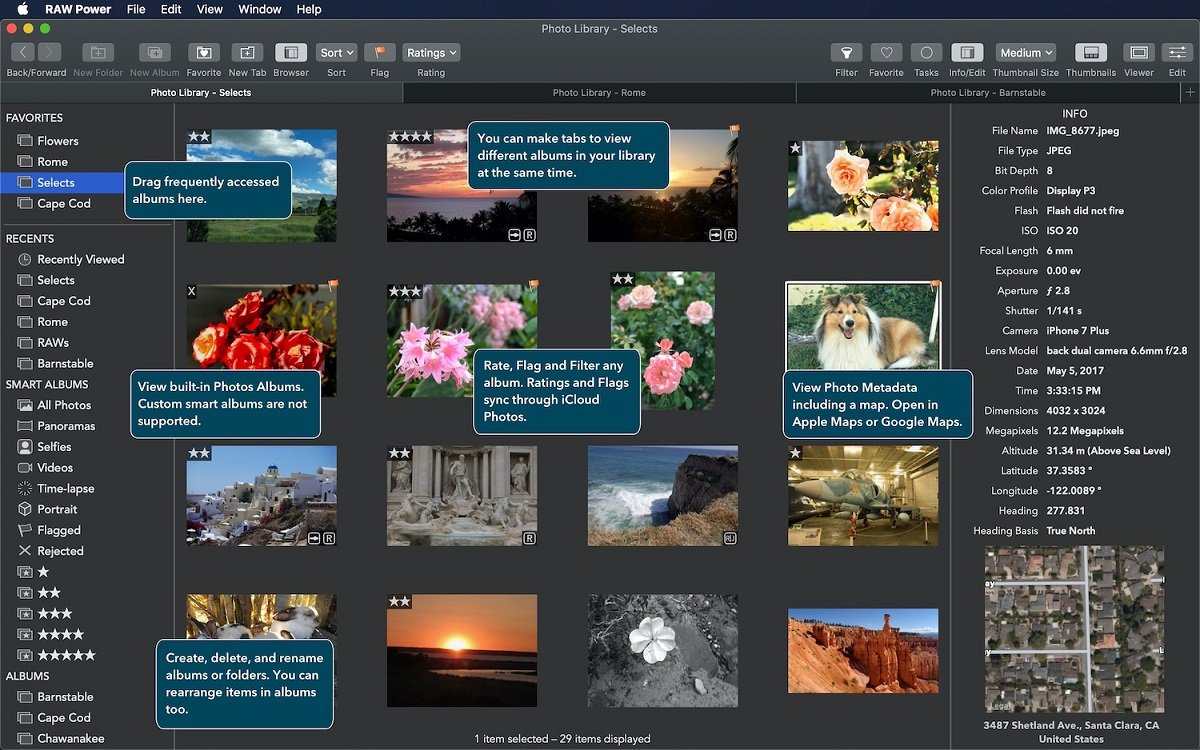Toggle the Flag on the selected photo

pos(378,52)
